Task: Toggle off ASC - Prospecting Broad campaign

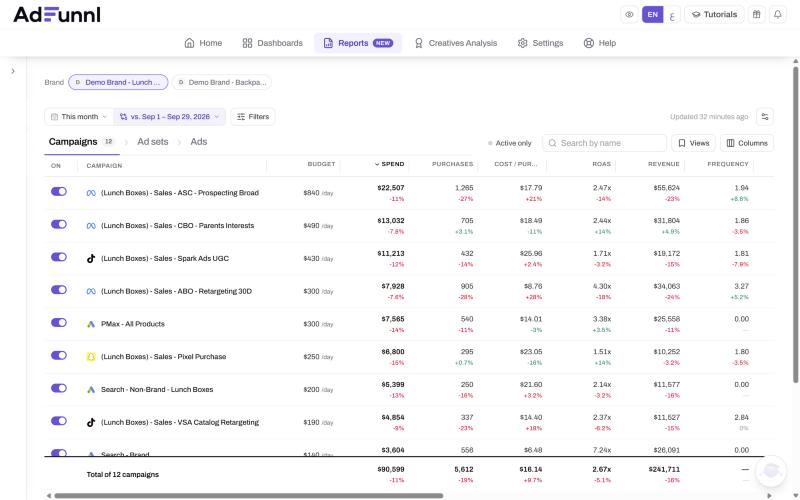Action: pyautogui.click(x=59, y=191)
